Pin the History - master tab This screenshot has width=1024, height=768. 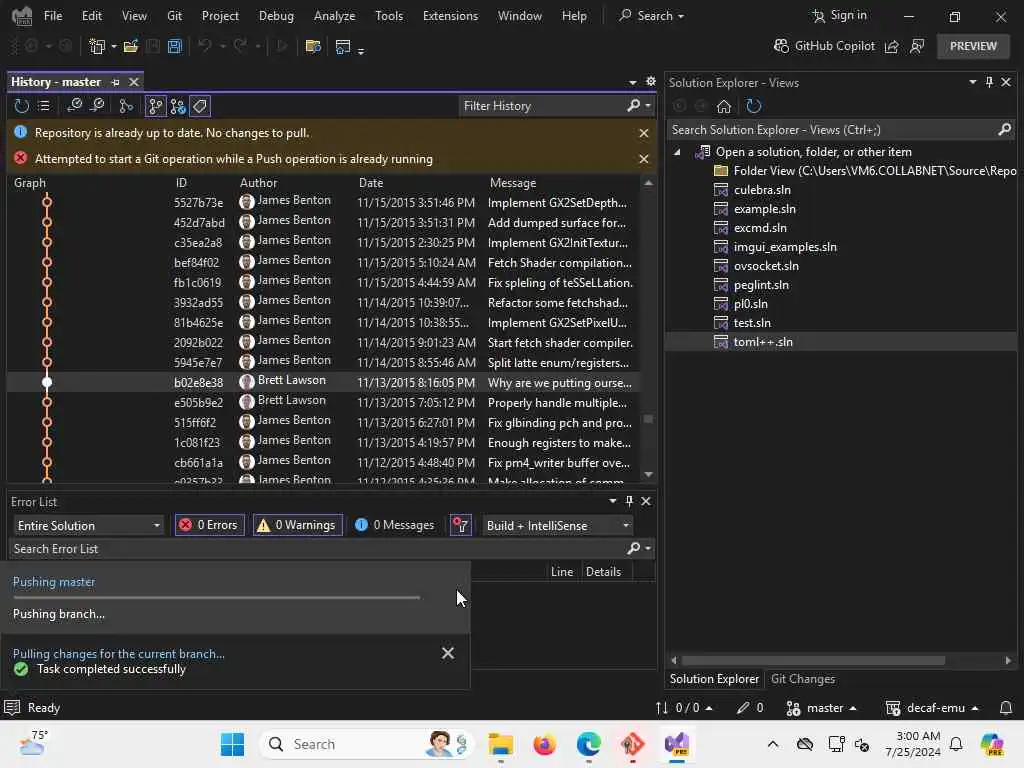pos(116,82)
